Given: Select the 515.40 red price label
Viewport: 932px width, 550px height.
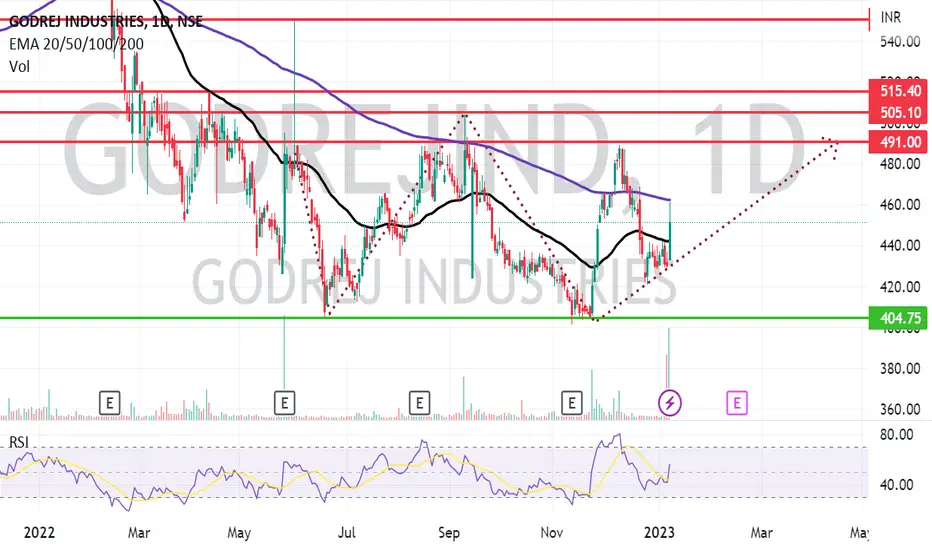Looking at the screenshot, I should [x=898, y=91].
